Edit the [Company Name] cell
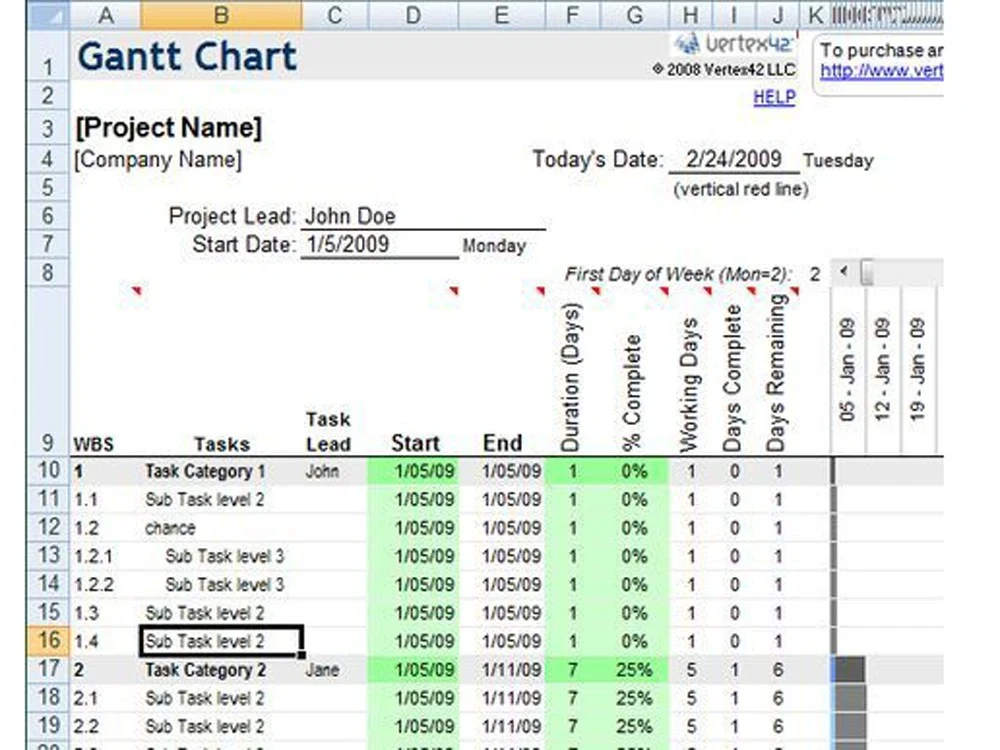The width and height of the screenshot is (1000, 750). (158, 159)
